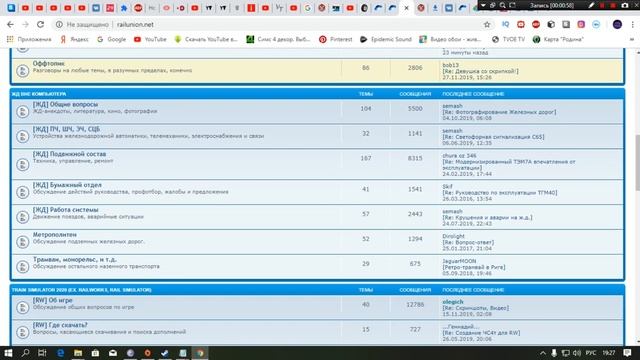
Task: Open user profile JaguarMOON
Action: [x=459, y=261]
